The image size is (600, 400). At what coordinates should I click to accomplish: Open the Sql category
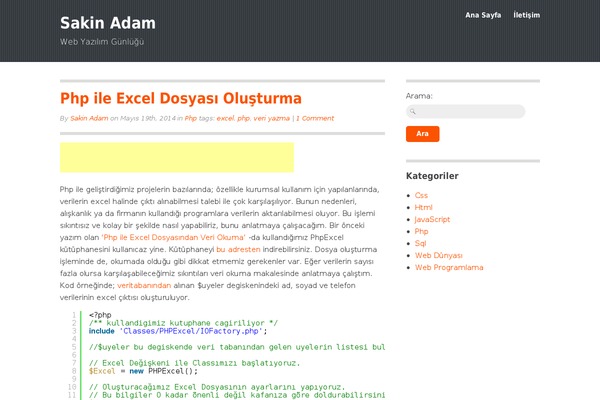pos(420,243)
